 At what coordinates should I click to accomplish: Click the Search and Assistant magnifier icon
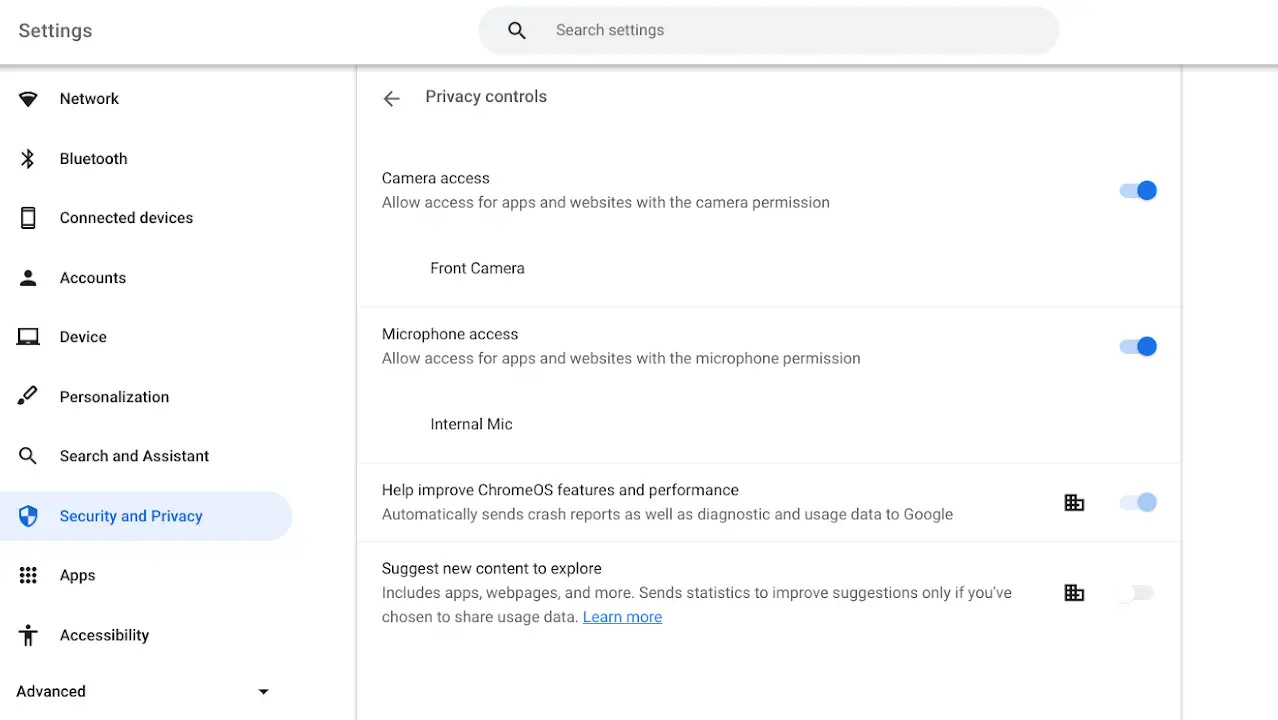click(28, 456)
